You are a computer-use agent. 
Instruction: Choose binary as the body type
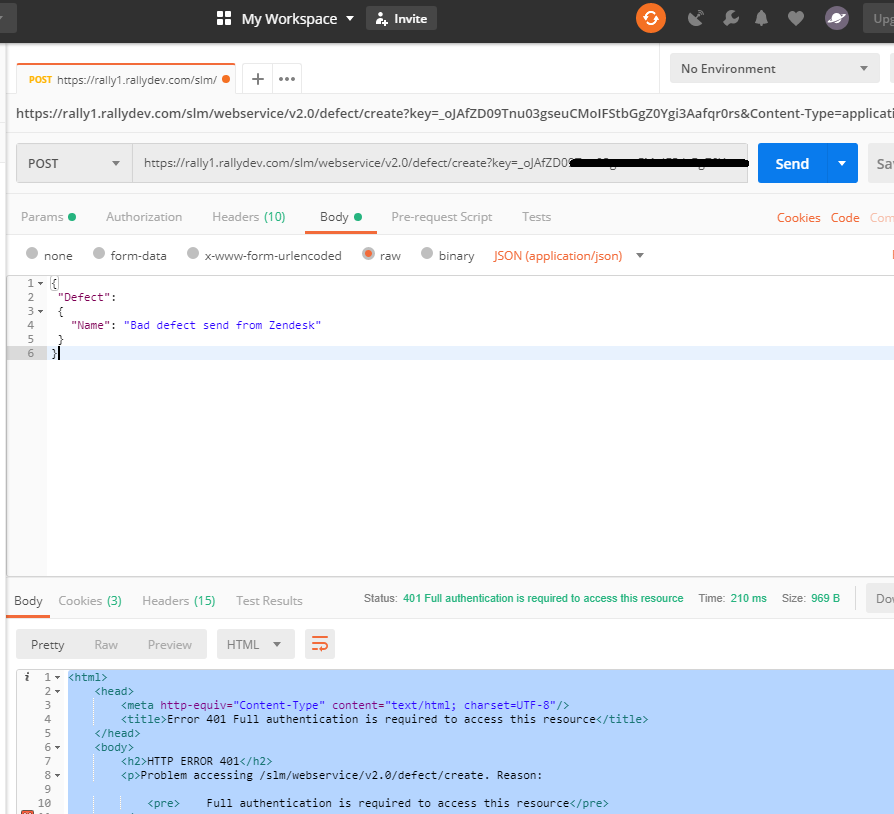click(x=448, y=255)
